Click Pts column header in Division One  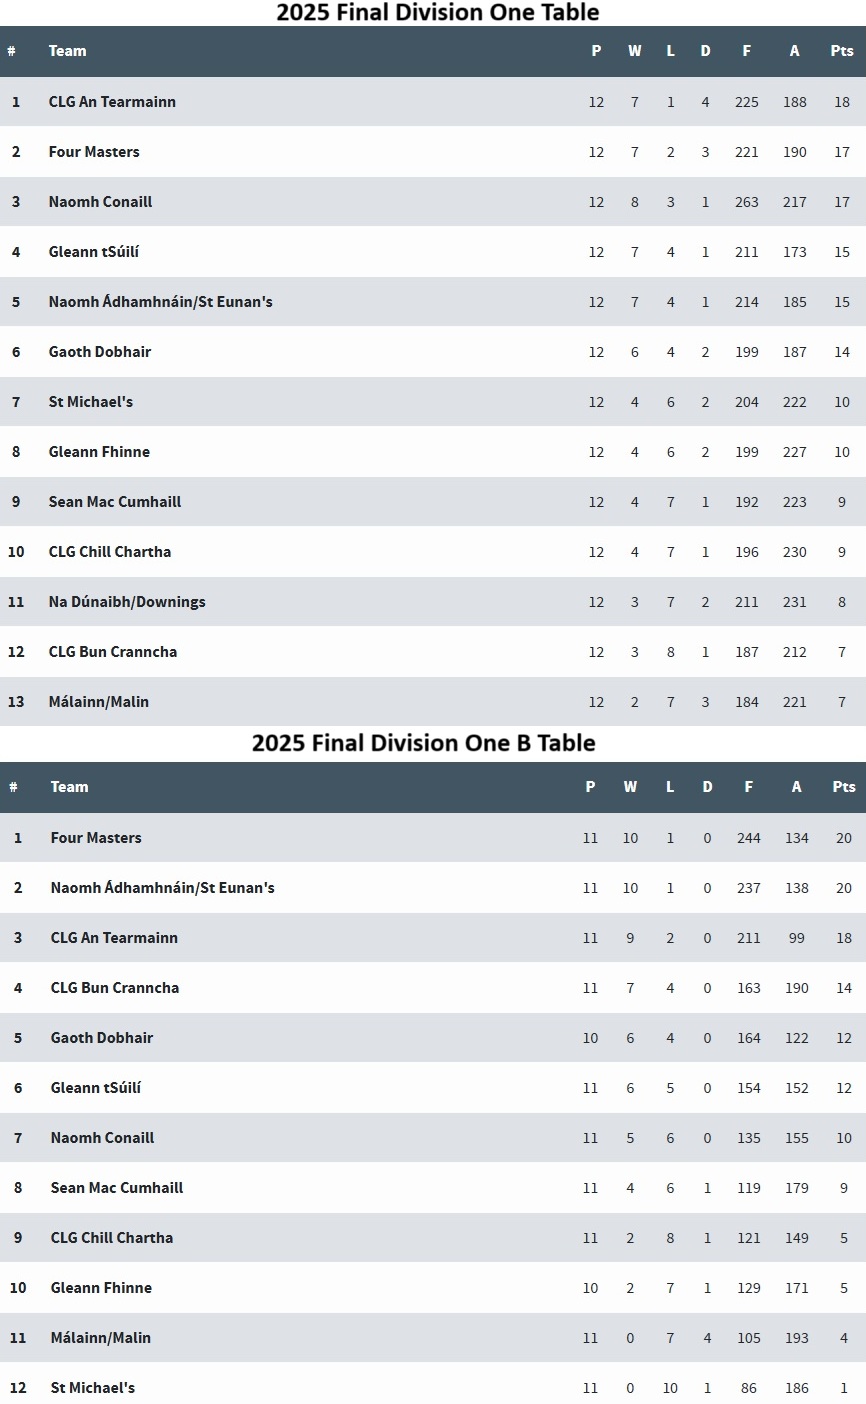[842, 51]
